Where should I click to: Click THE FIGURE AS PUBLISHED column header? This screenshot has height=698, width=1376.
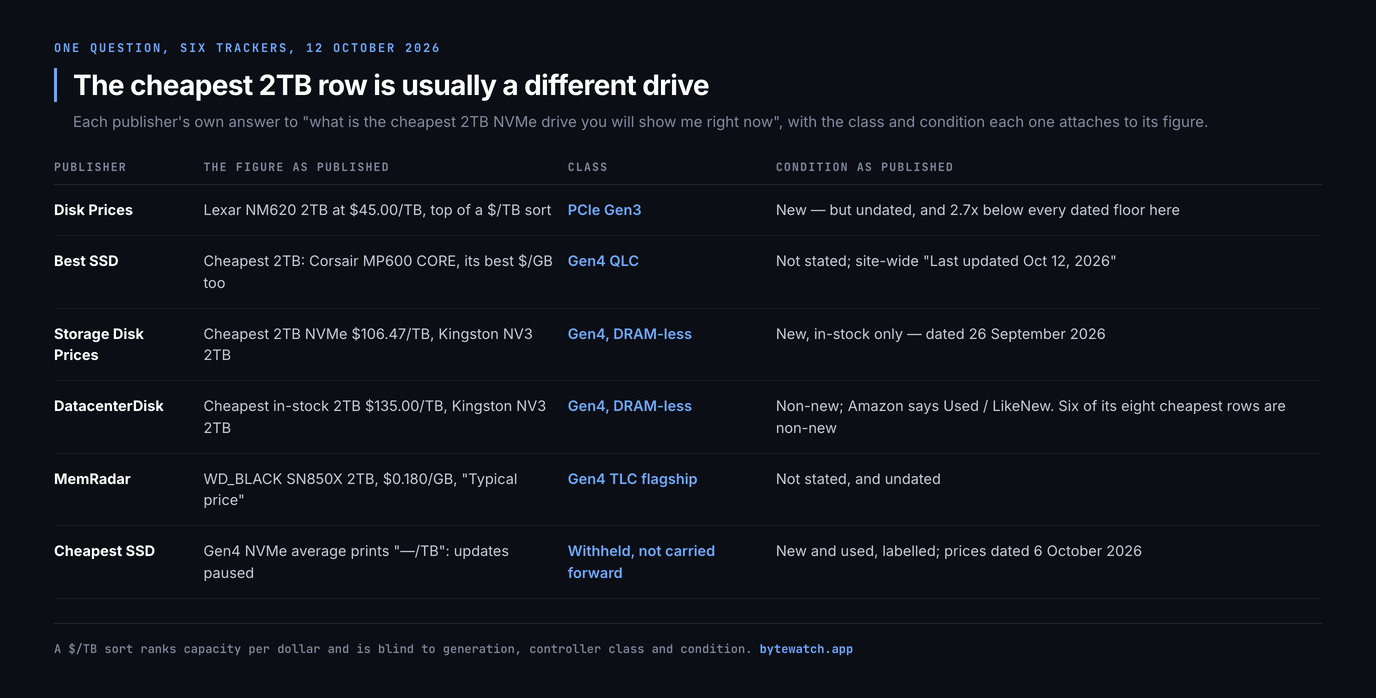(x=296, y=167)
